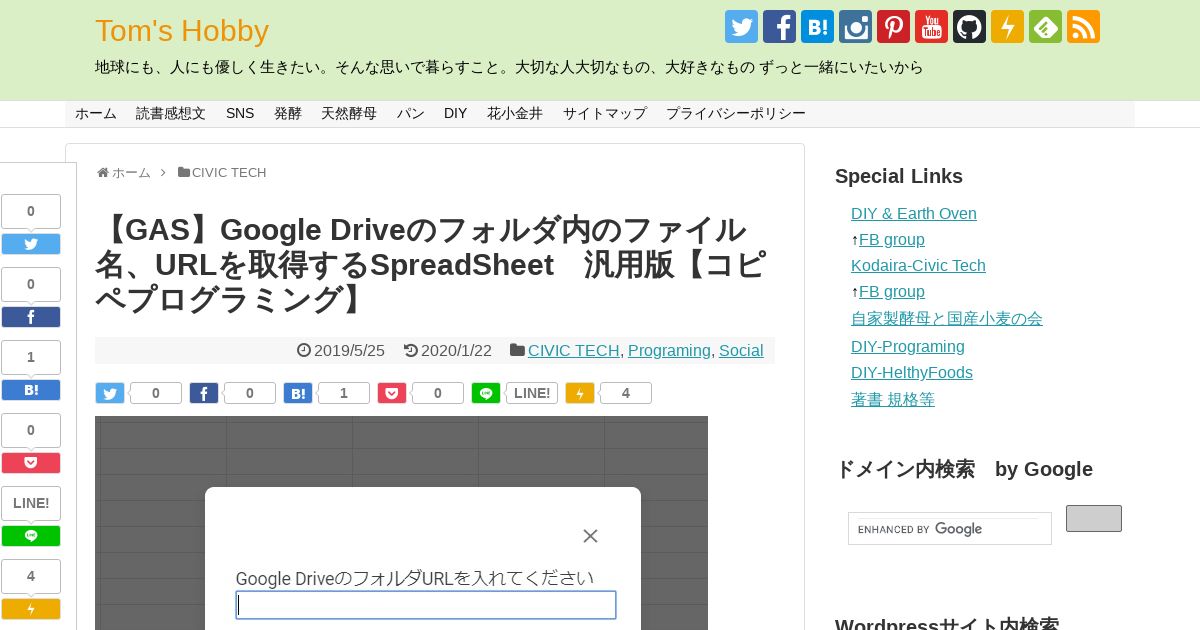Save to Pocket from left sidebar
Viewport: 1200px width, 630px height.
pos(31,463)
